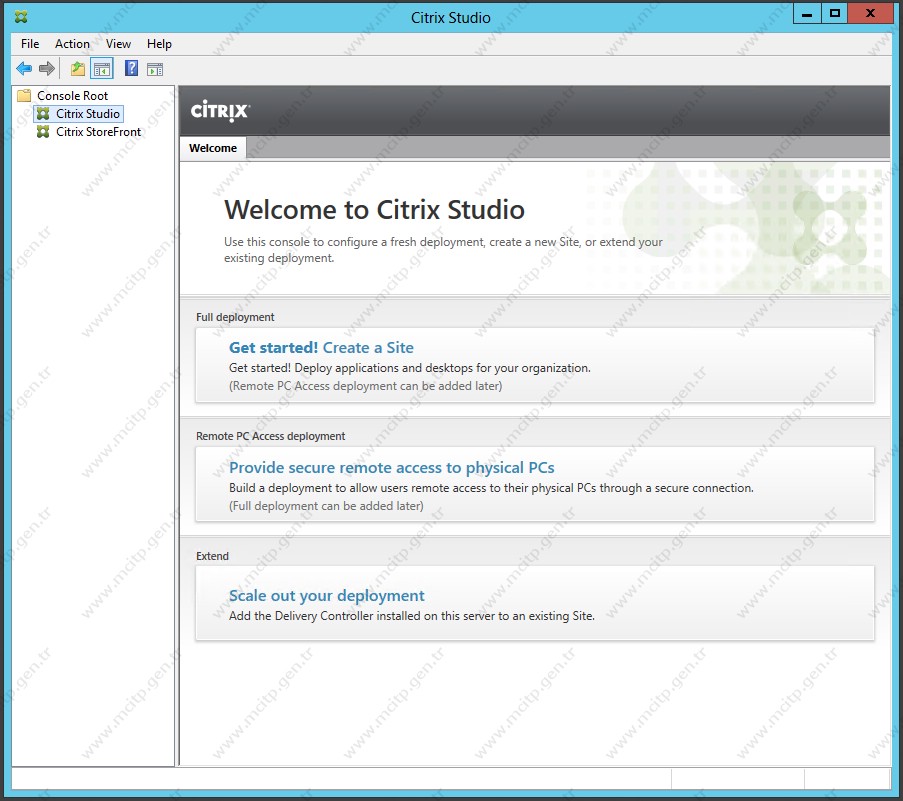Select Citrix StoreFront tree item label

[x=98, y=132]
